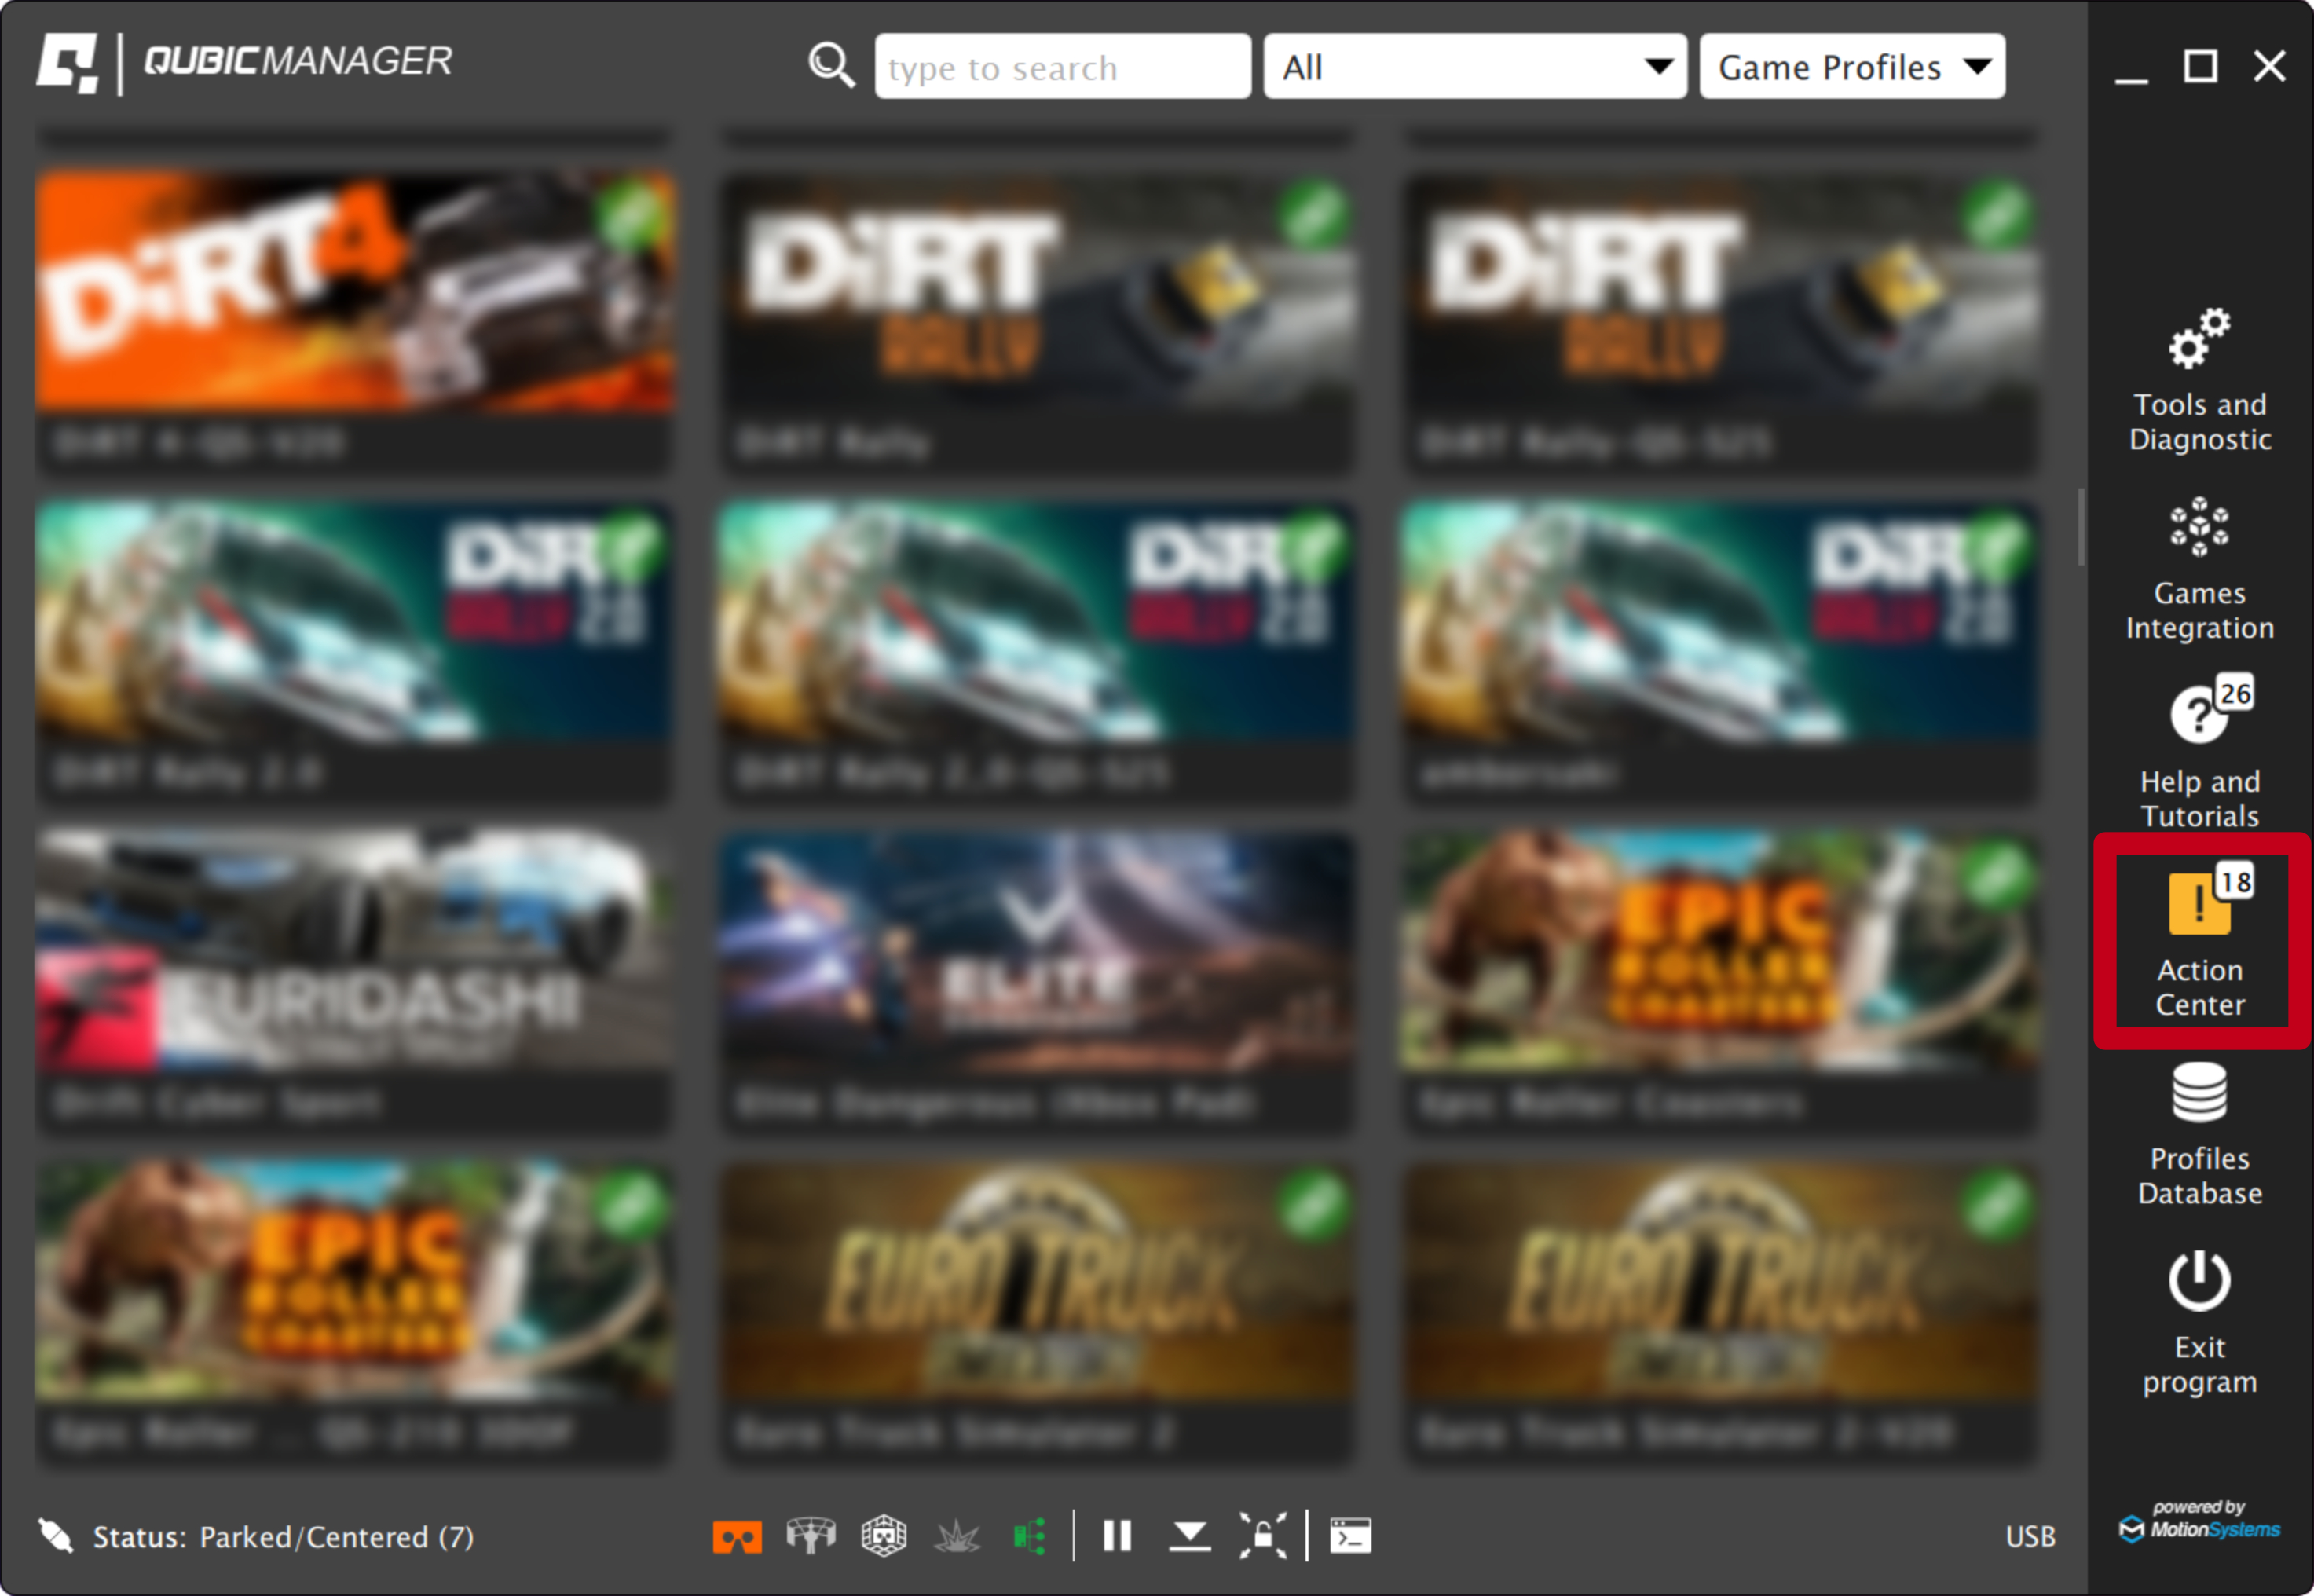Open the console terminal window icon

pos(1350,1536)
